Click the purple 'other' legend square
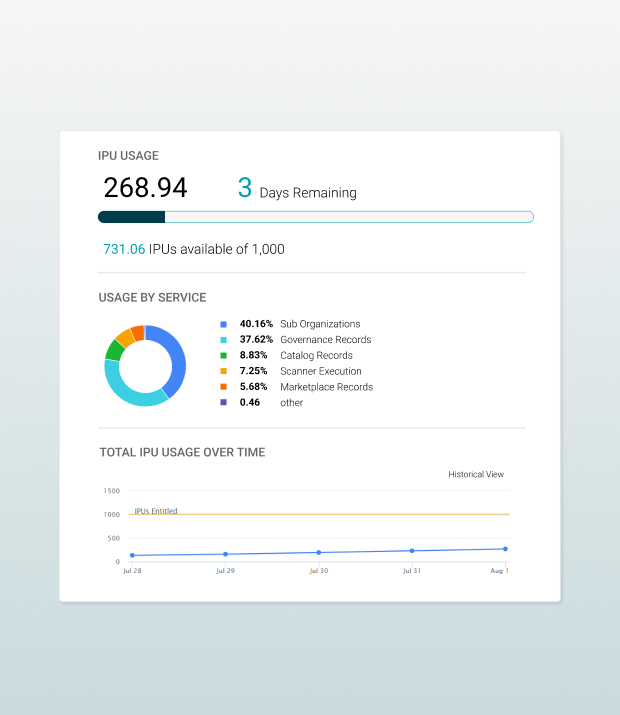Image resolution: width=620 pixels, height=715 pixels. pos(224,402)
